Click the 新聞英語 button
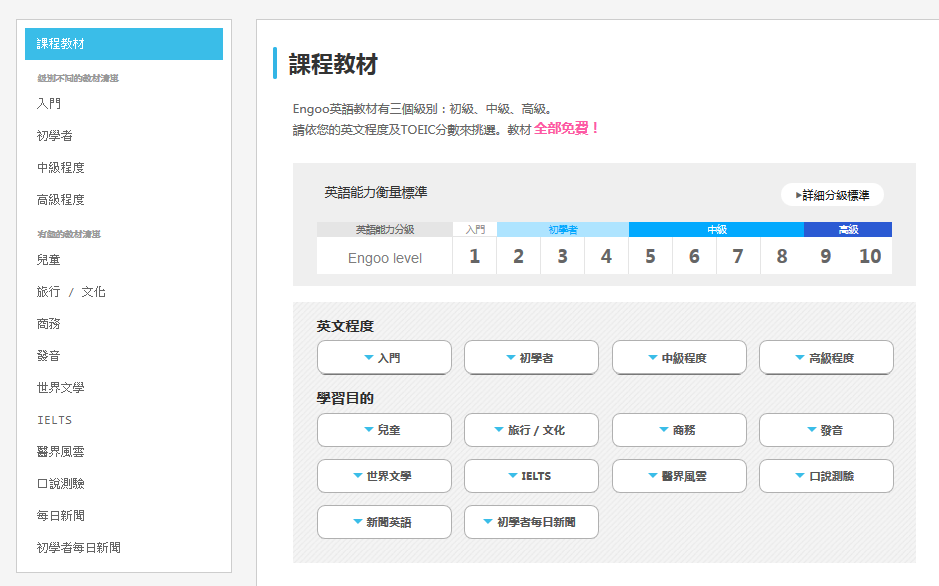This screenshot has height=586, width=939. click(384, 522)
